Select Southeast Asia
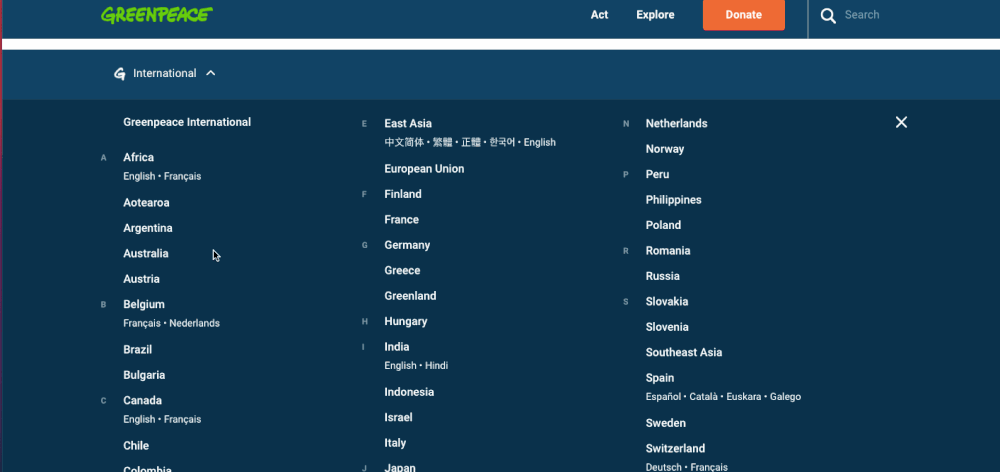1000x472 pixels. 684,353
